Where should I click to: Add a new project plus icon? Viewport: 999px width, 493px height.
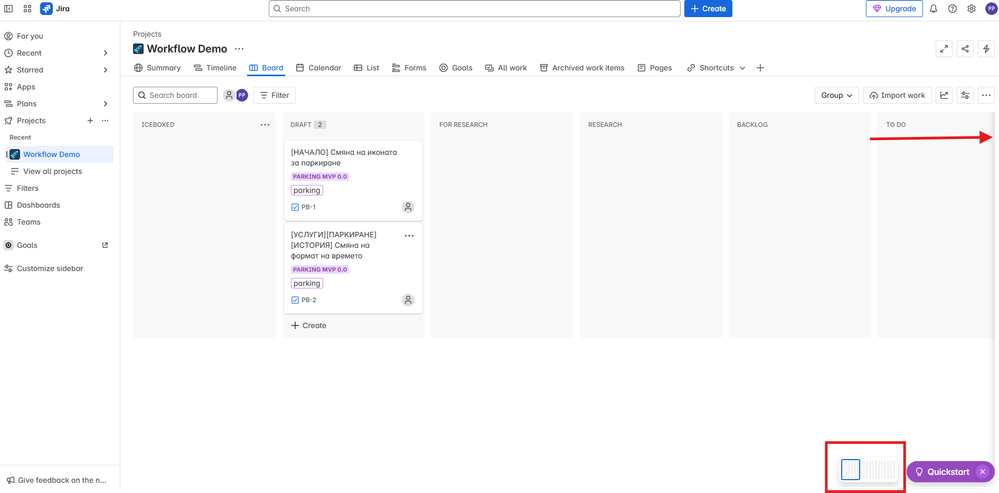click(90, 120)
